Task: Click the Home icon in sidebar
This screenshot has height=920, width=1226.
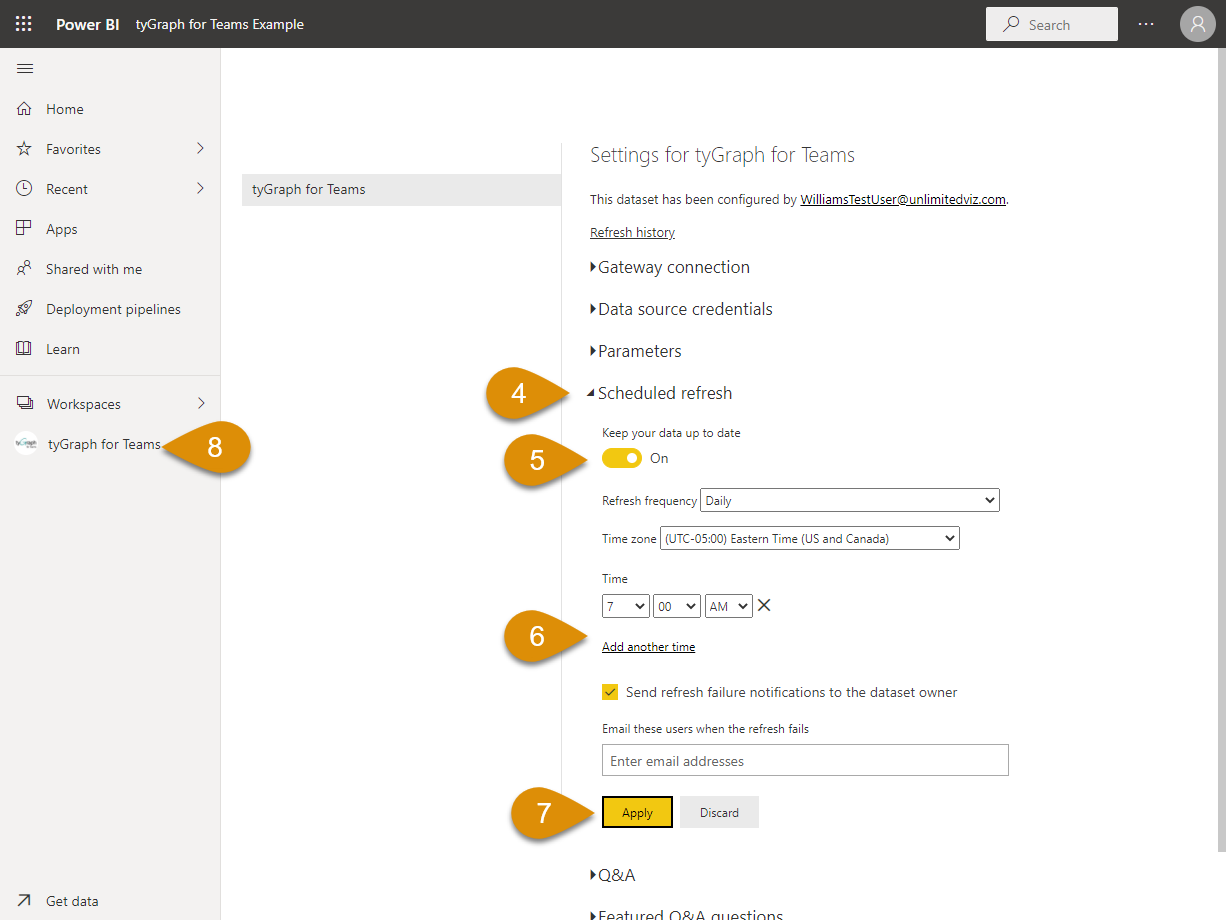Action: tap(25, 109)
